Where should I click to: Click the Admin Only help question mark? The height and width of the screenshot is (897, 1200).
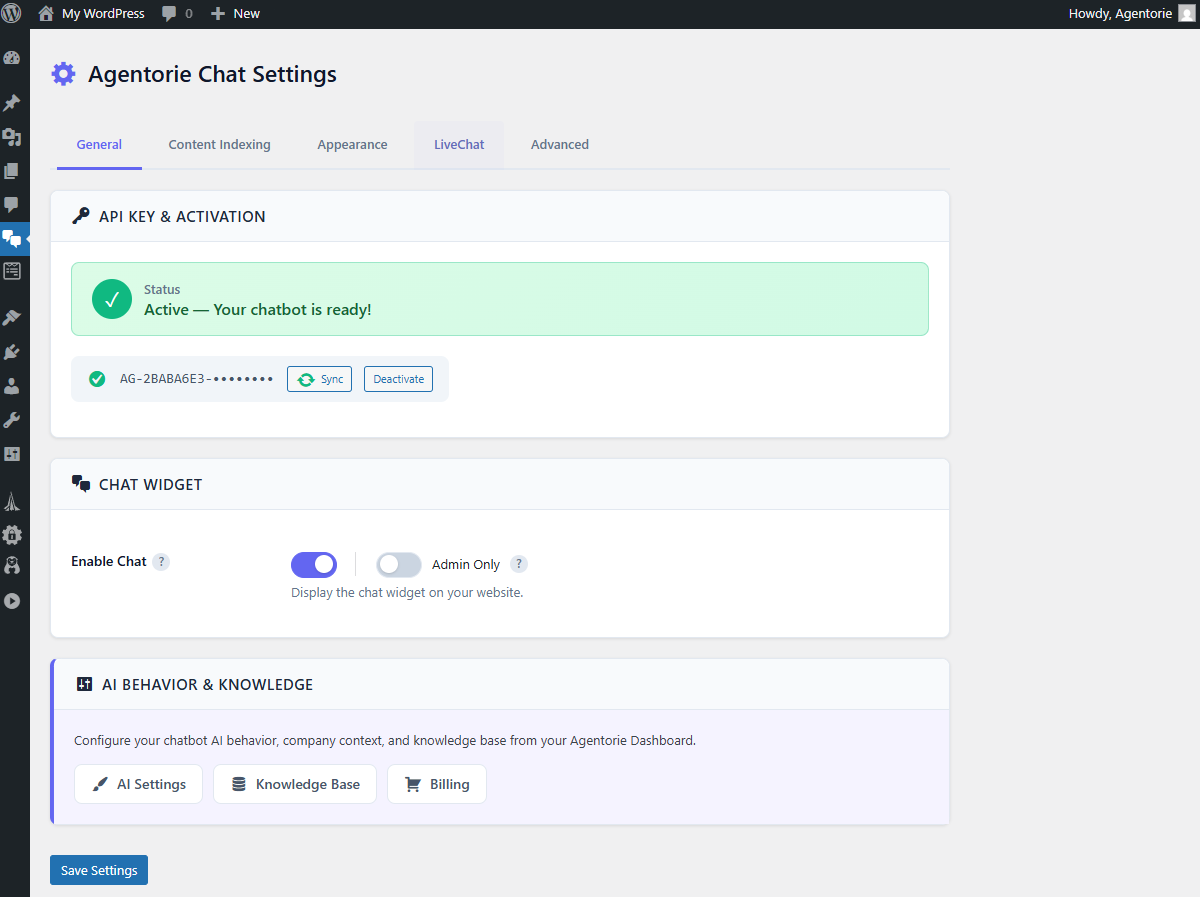[519, 564]
